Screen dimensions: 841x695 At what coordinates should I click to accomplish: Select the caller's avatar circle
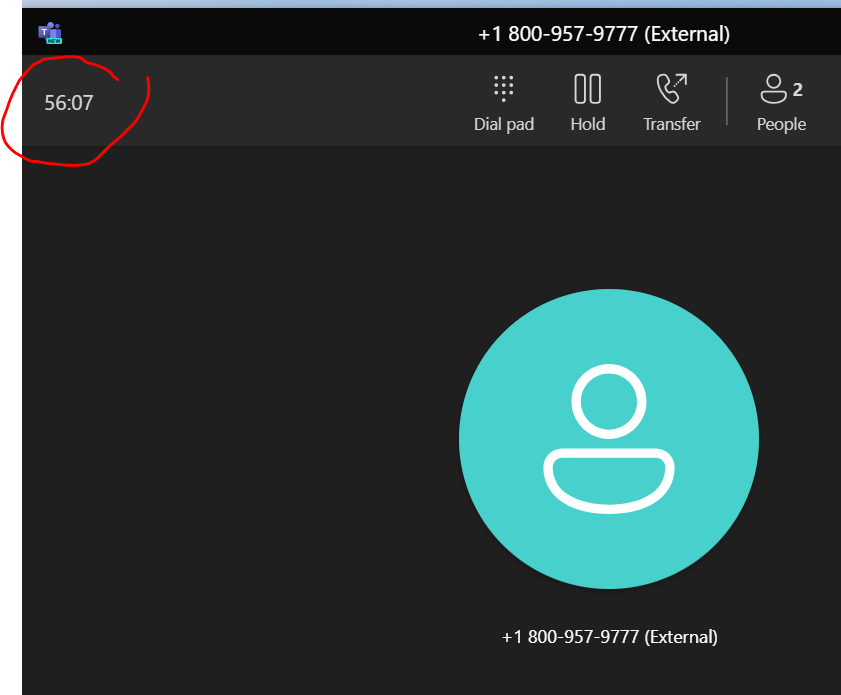click(x=609, y=440)
